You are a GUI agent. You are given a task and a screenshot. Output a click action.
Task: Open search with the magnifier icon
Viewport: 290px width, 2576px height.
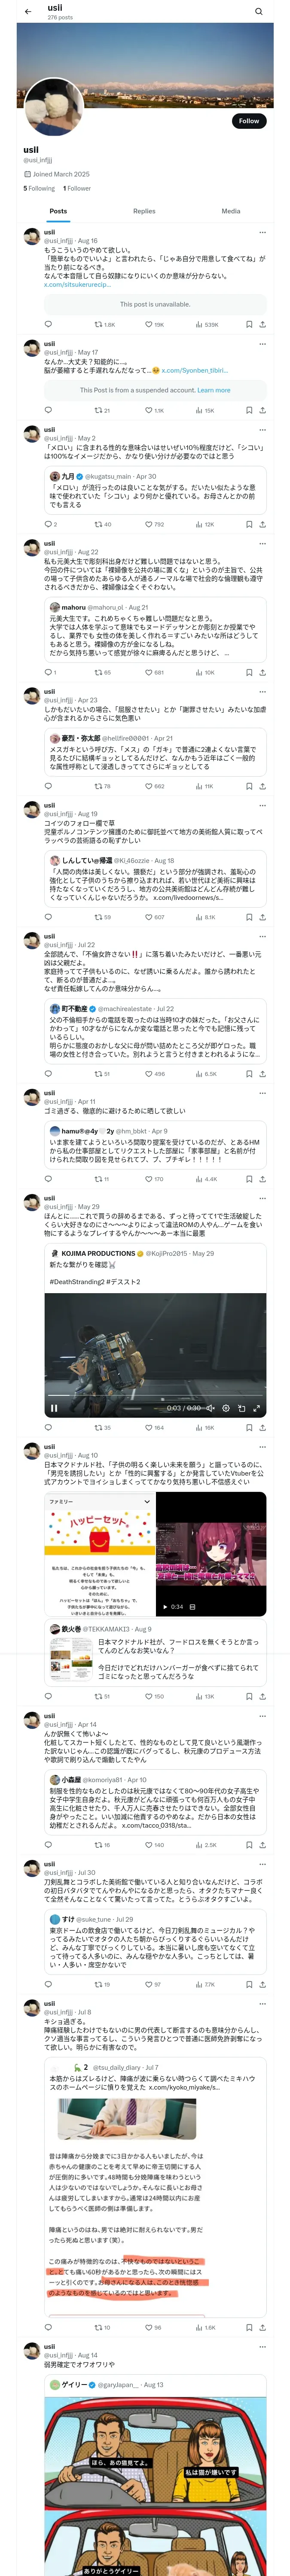(x=259, y=11)
